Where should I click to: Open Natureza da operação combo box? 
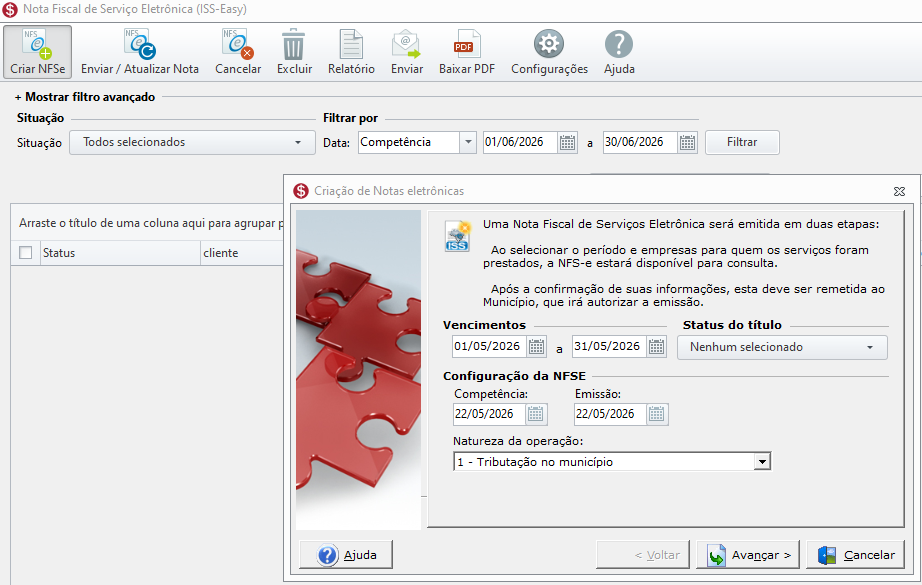612,462
